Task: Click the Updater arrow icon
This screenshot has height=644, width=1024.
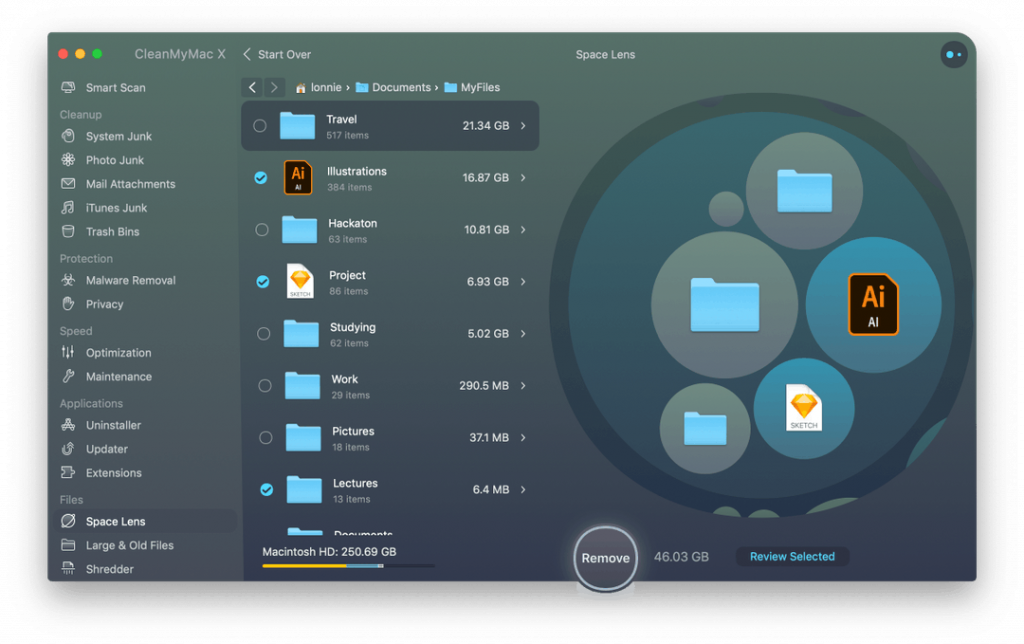Action: (68, 449)
